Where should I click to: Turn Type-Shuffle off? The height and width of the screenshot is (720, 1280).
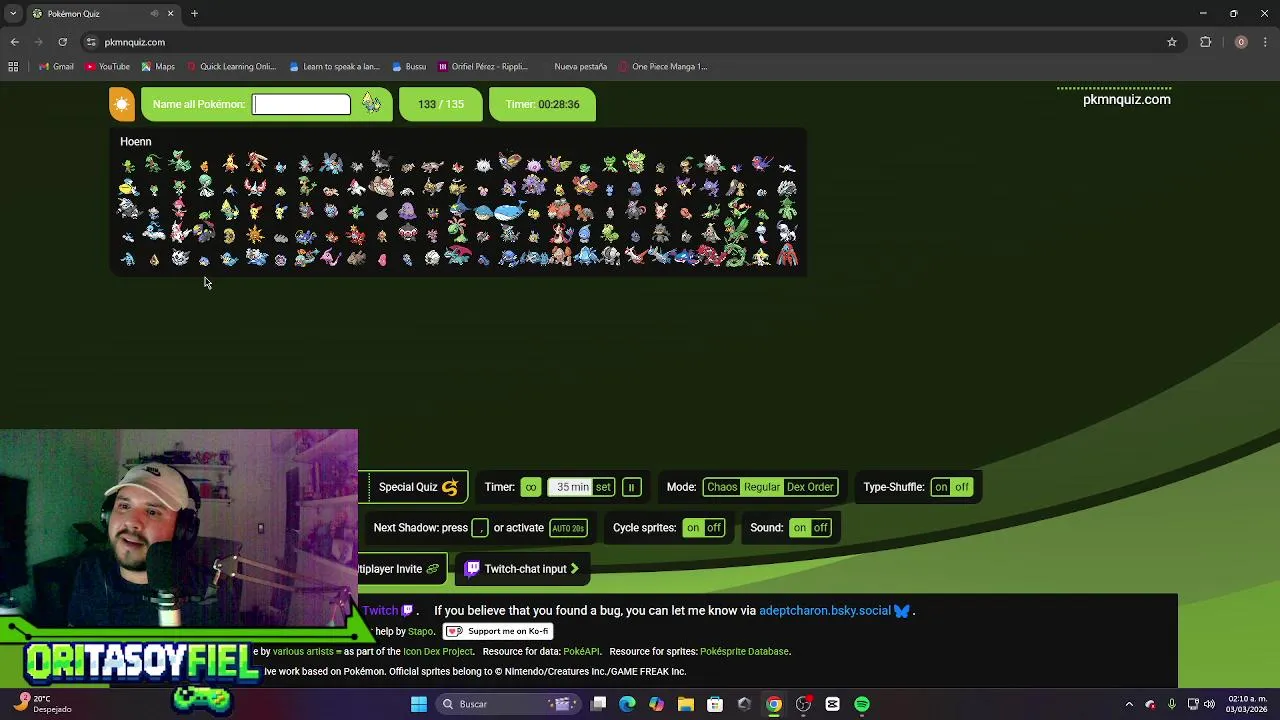962,487
